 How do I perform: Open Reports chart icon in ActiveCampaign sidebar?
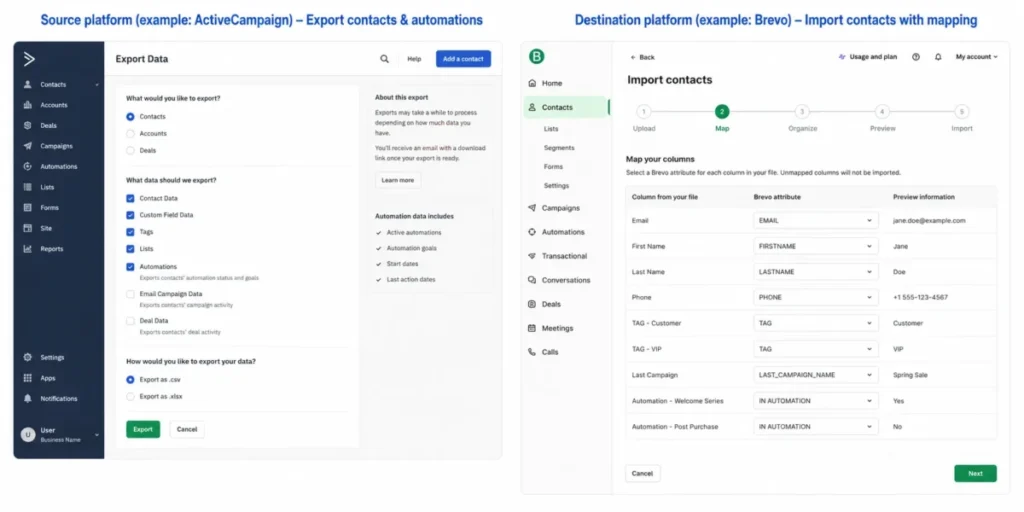pos(27,249)
